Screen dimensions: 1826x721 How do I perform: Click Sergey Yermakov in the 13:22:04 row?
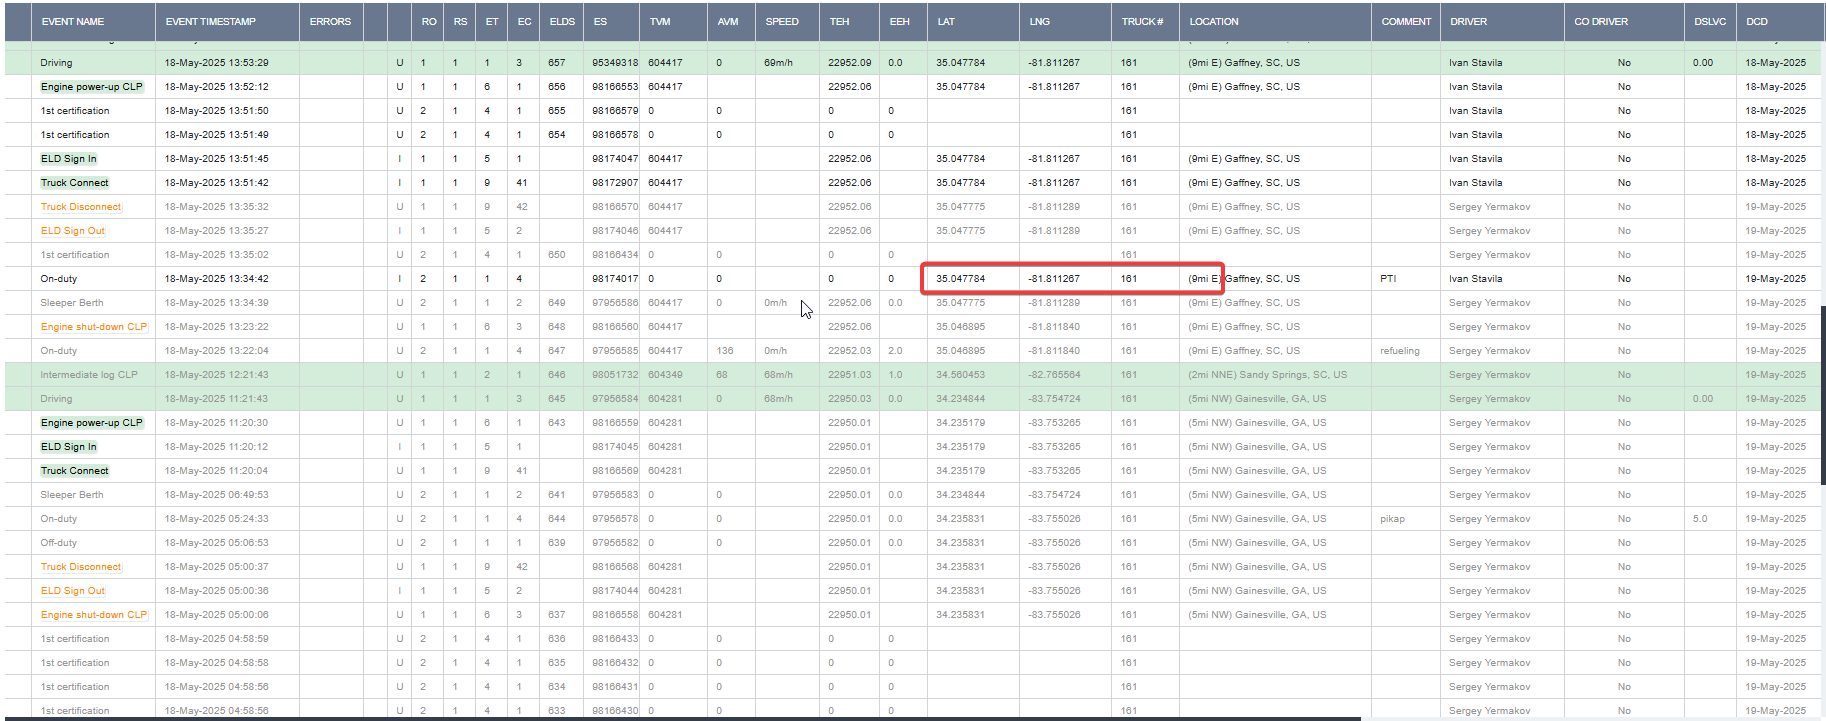1489,351
